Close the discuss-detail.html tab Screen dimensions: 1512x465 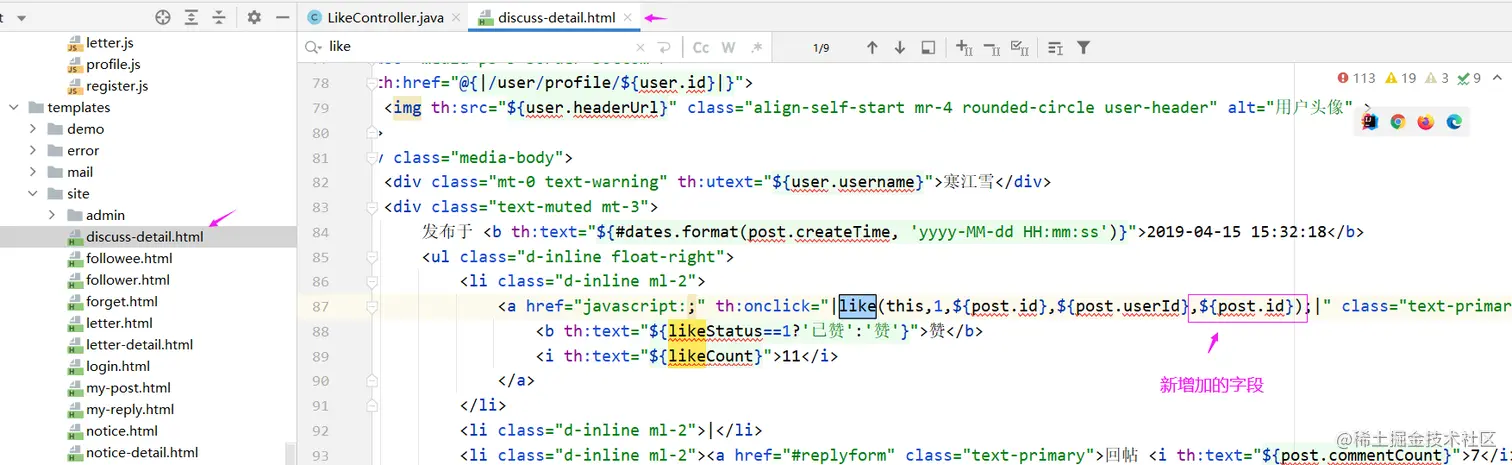628,17
